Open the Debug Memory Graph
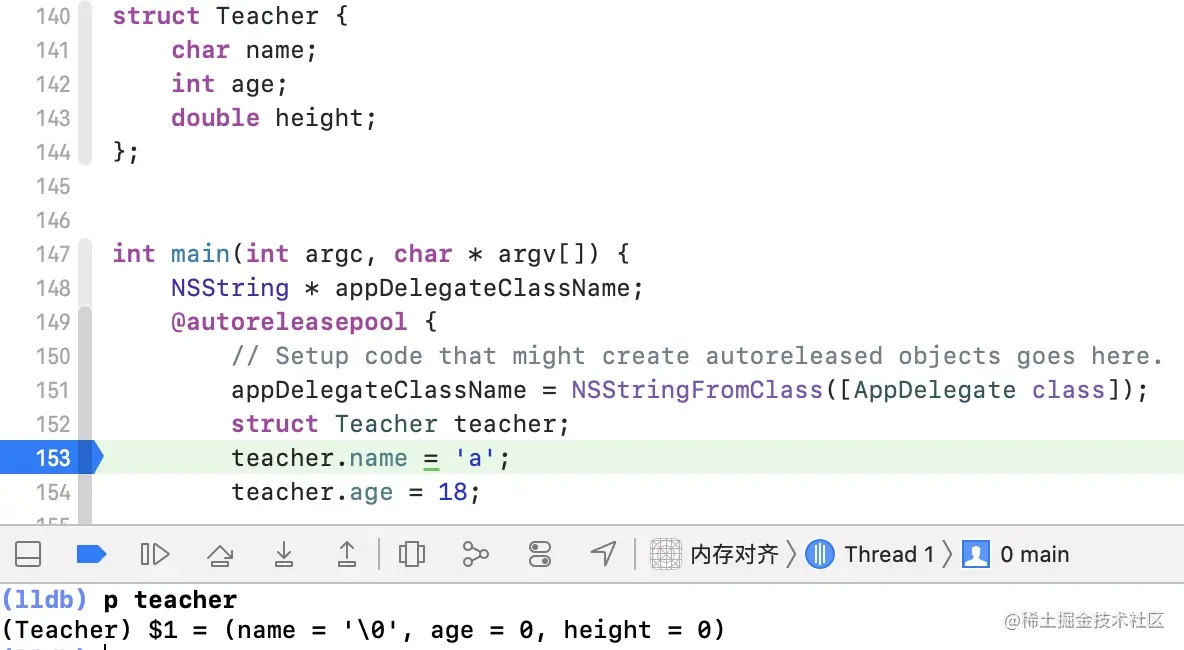The width and height of the screenshot is (1184, 650). (475, 554)
